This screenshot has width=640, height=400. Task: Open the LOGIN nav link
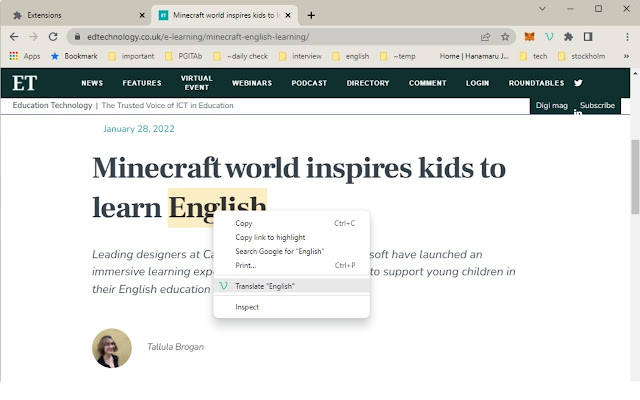(477, 83)
